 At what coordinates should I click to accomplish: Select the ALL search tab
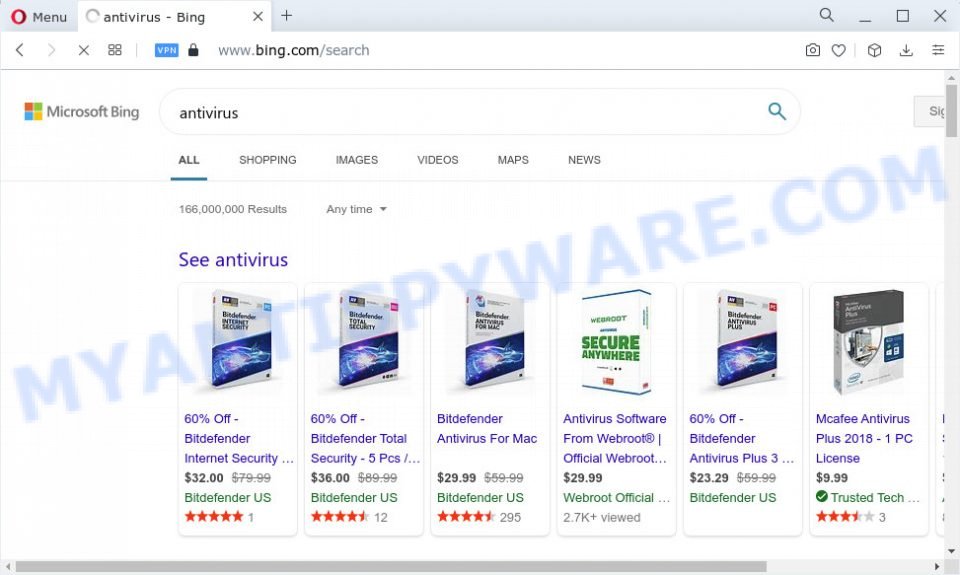pyautogui.click(x=189, y=160)
